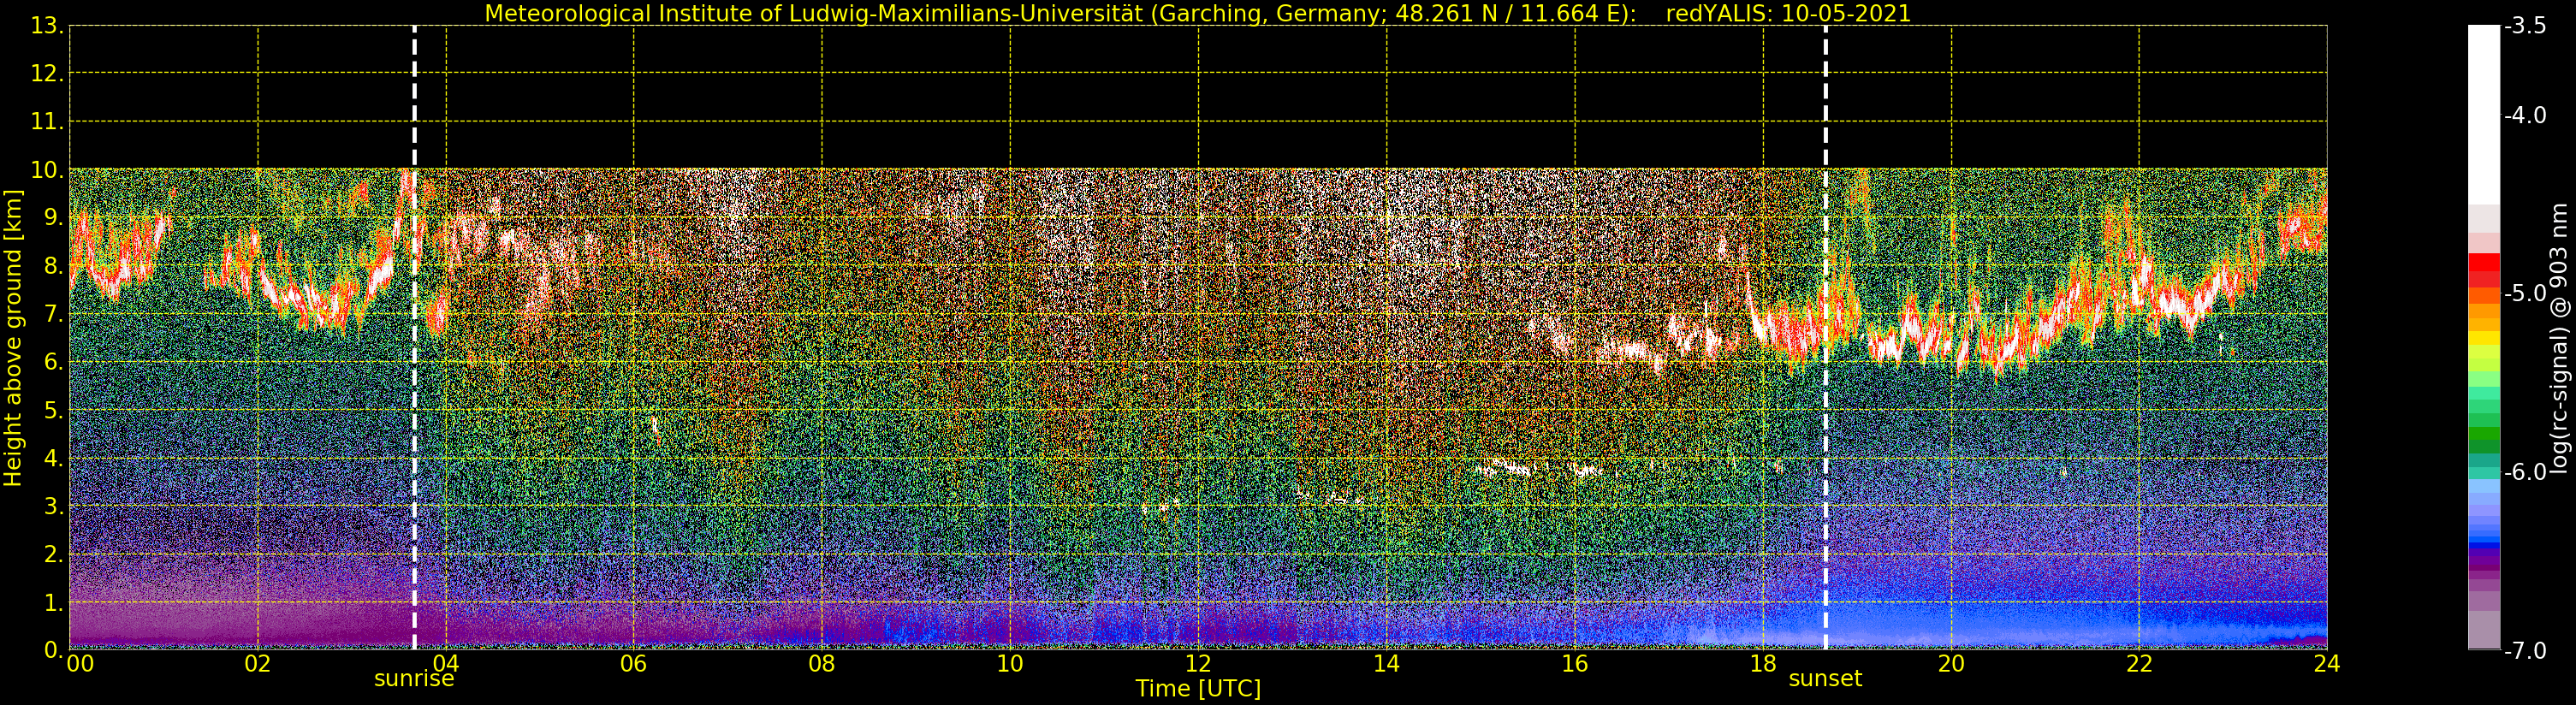Click the "4." height axis tick label
The height and width of the screenshot is (705, 2576).
(54, 458)
